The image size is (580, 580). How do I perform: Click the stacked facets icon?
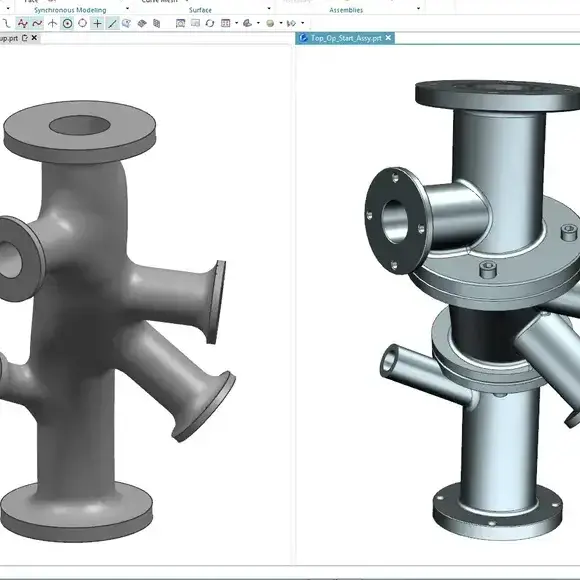[x=157, y=24]
